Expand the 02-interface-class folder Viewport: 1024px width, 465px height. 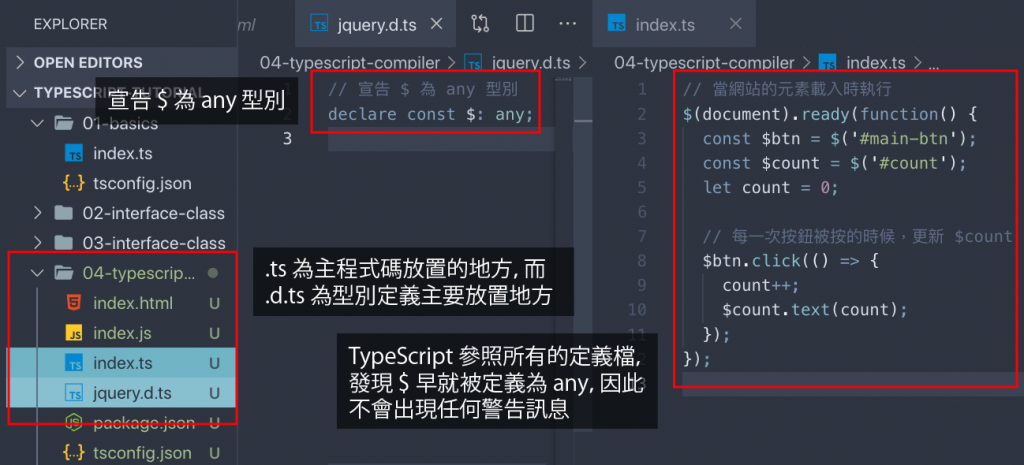coord(39,213)
